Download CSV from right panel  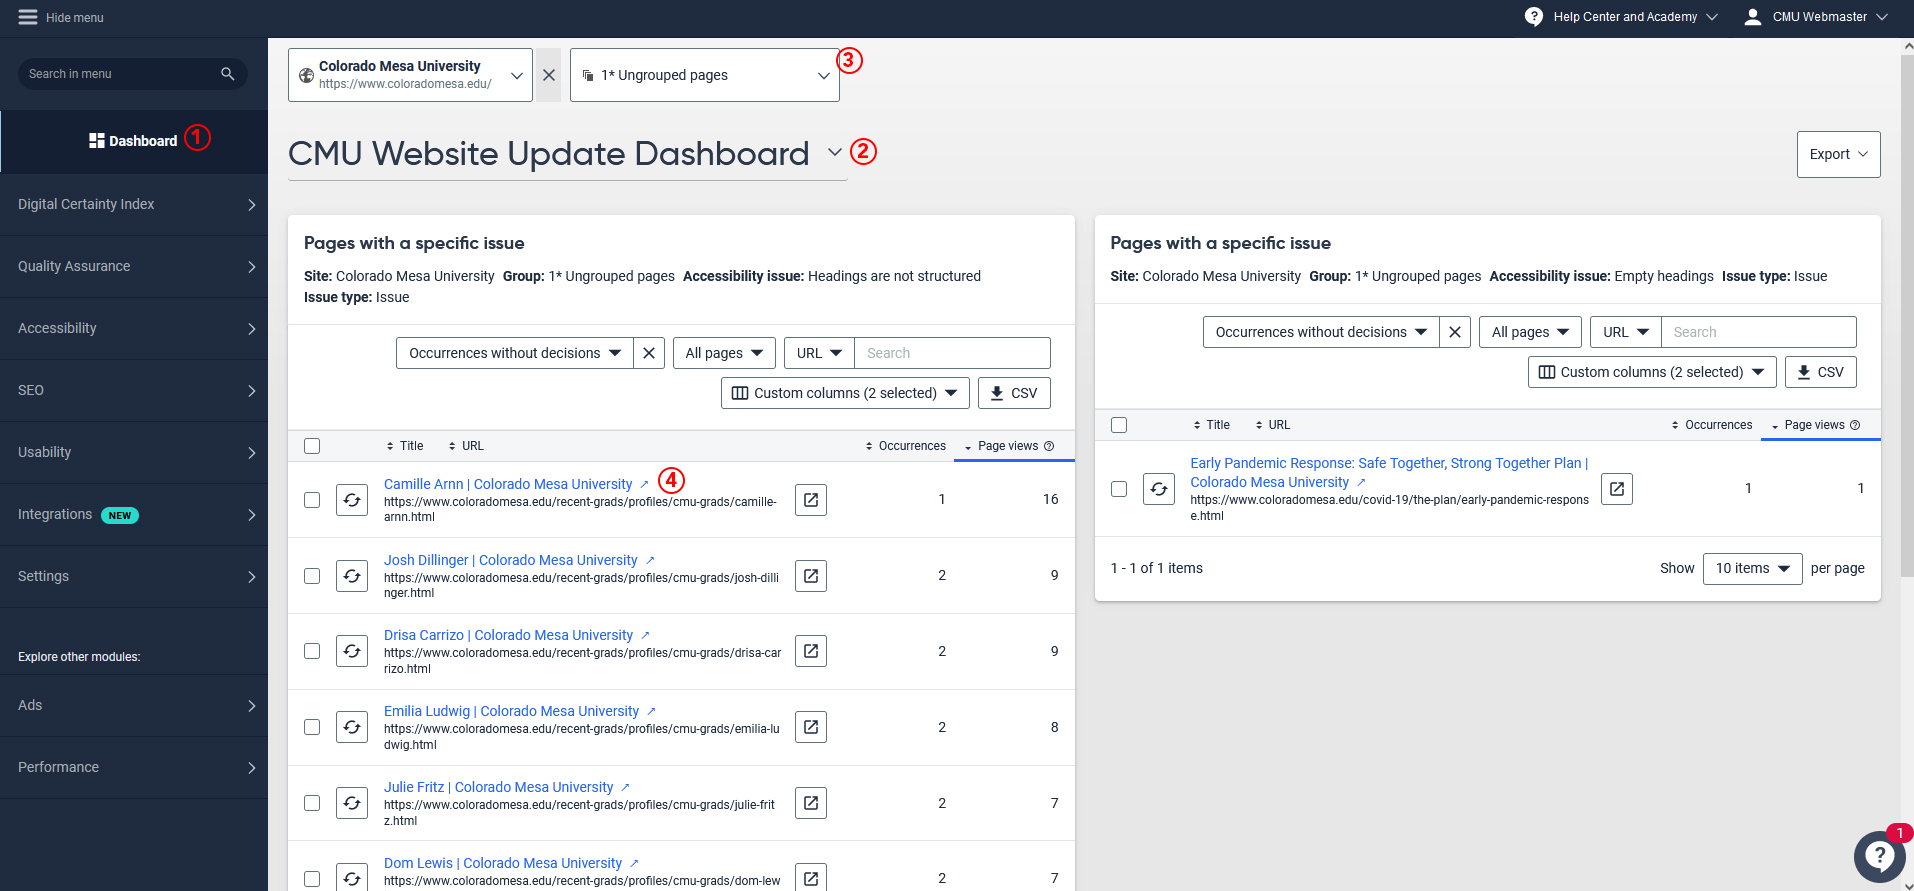click(x=1821, y=372)
